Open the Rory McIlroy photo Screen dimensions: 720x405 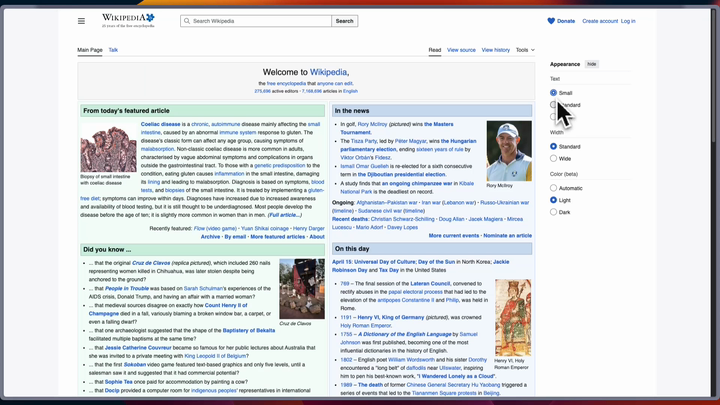pos(509,151)
